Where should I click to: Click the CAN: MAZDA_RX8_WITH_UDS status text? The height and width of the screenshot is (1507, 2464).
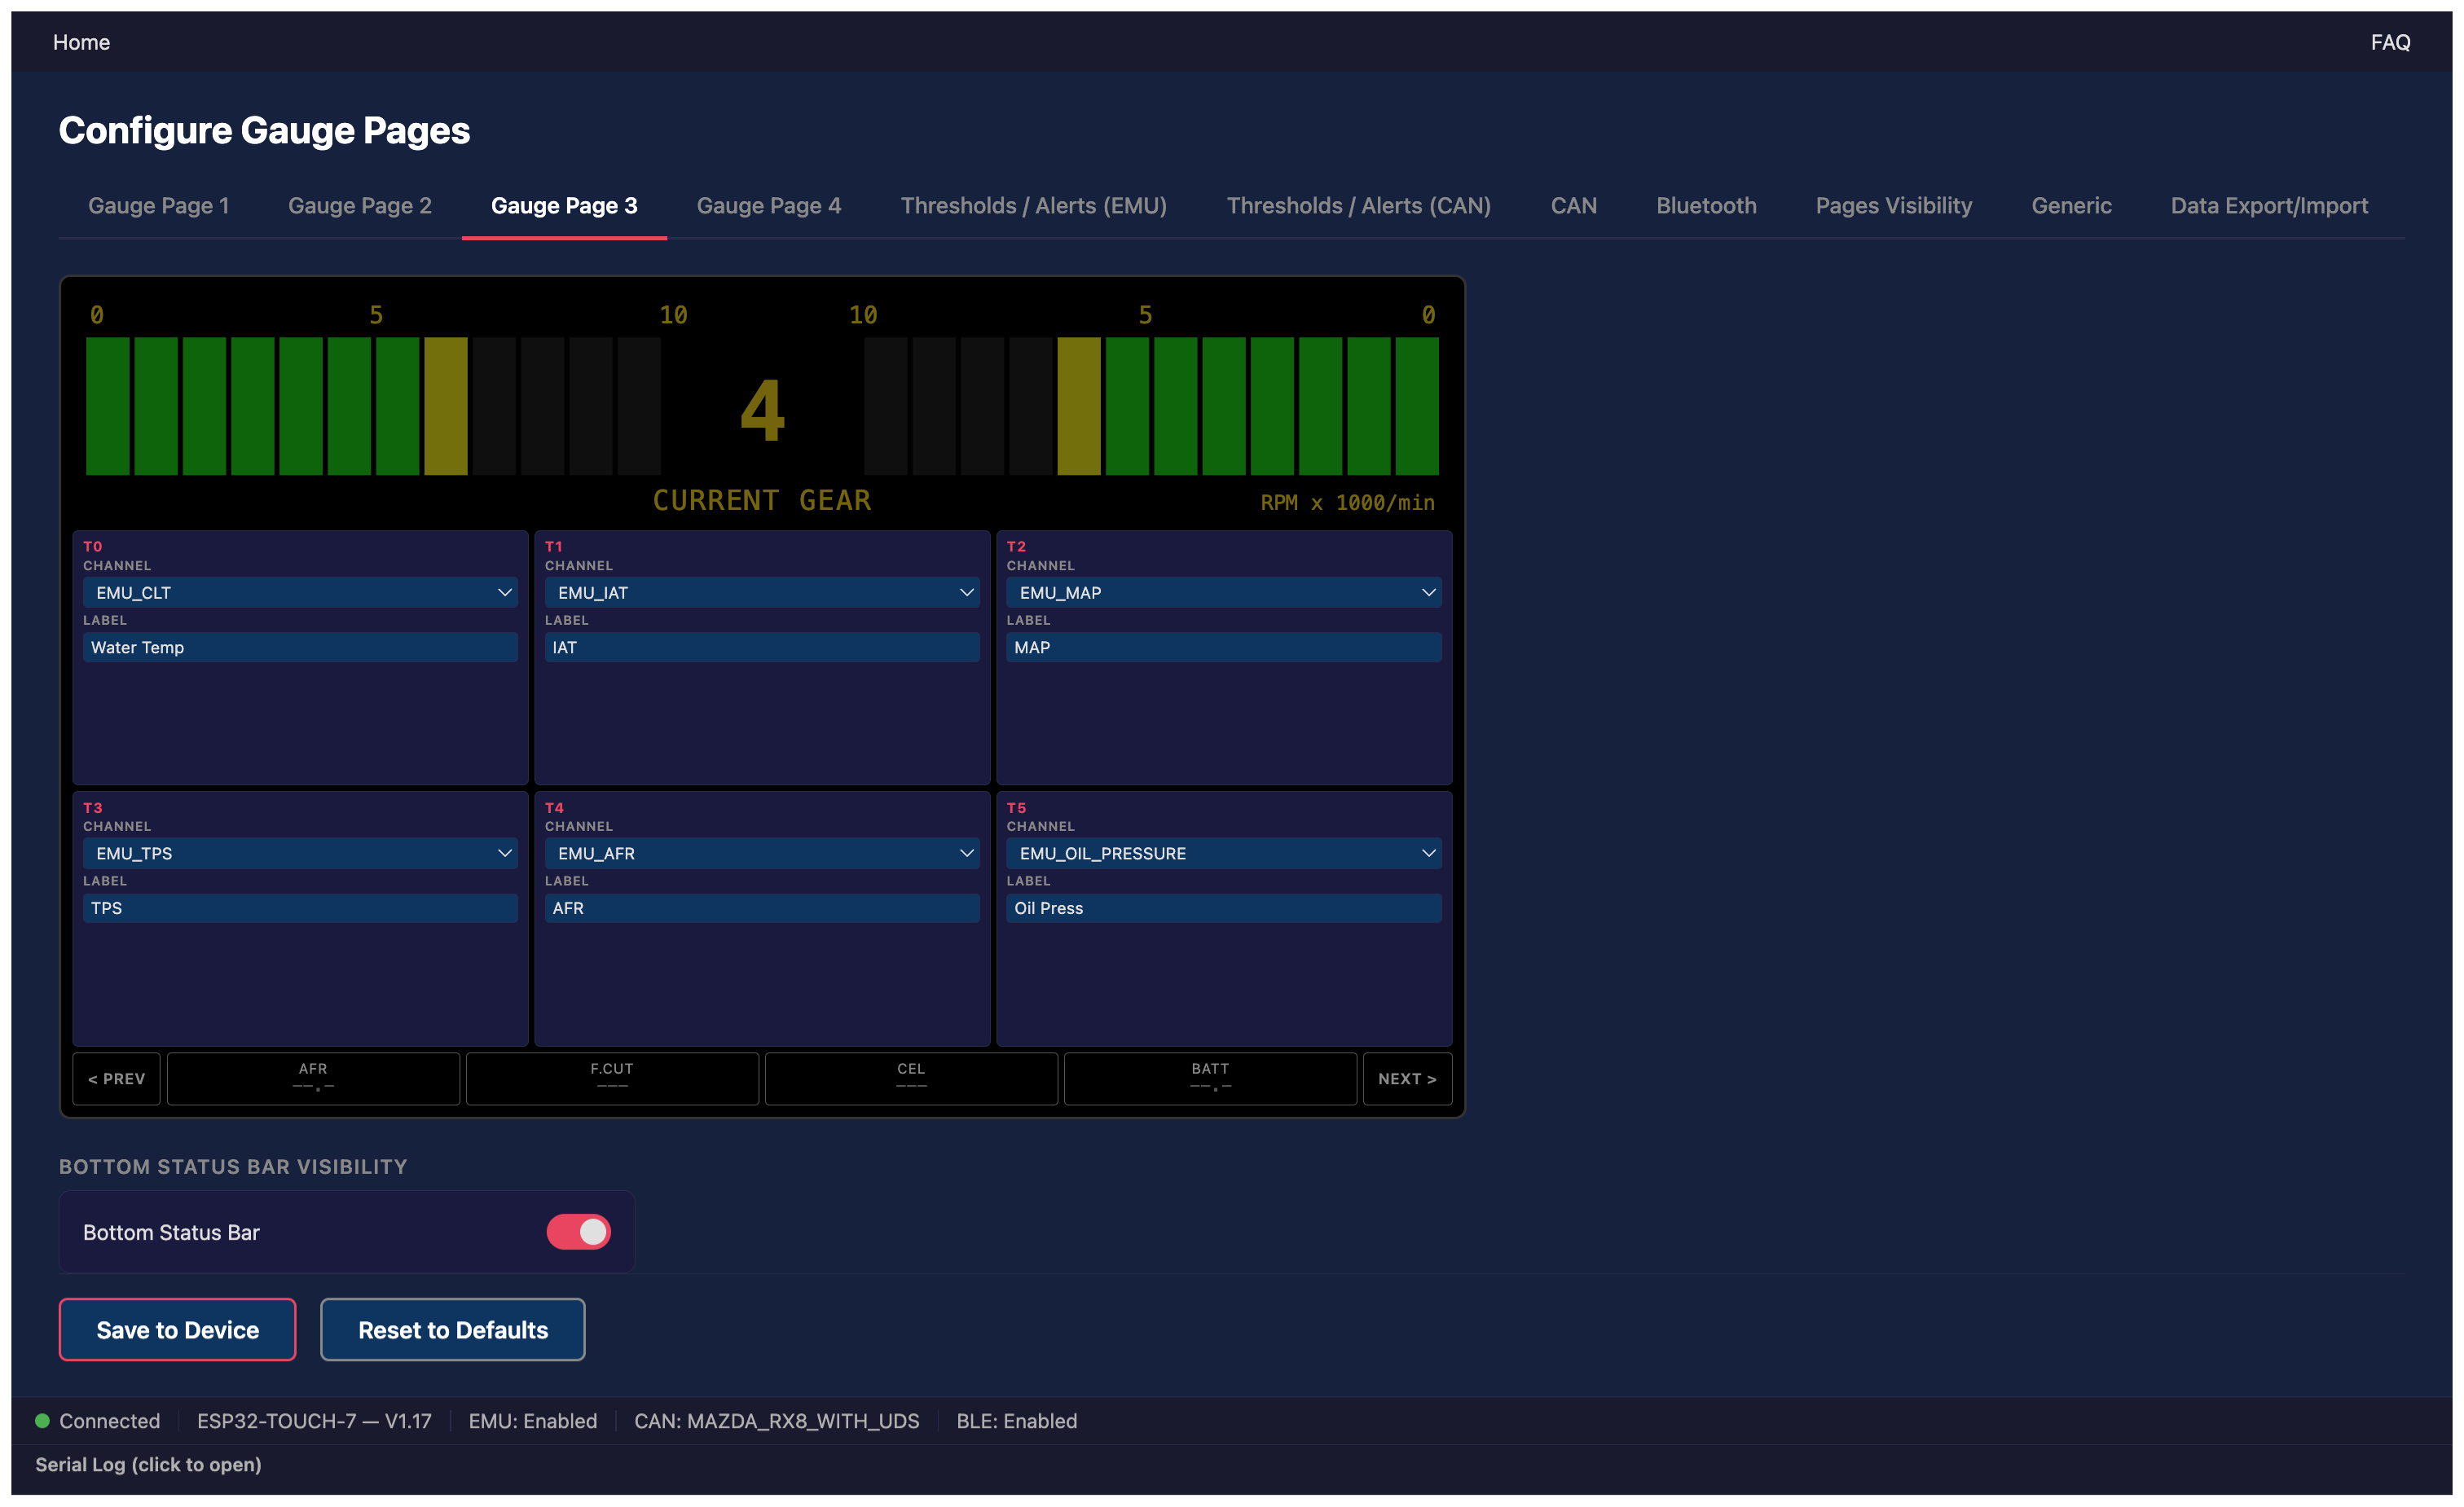776,1421
